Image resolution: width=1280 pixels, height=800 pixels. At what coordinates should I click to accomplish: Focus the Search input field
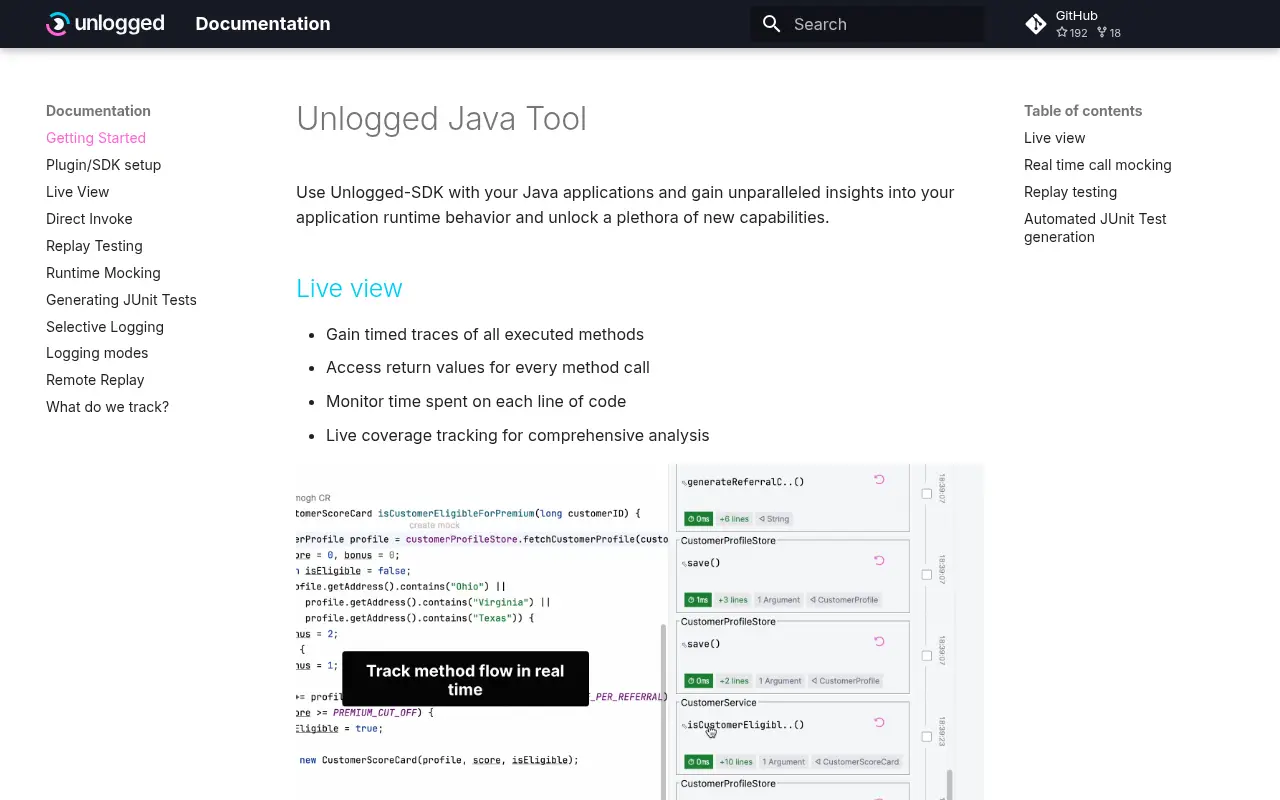click(x=867, y=24)
